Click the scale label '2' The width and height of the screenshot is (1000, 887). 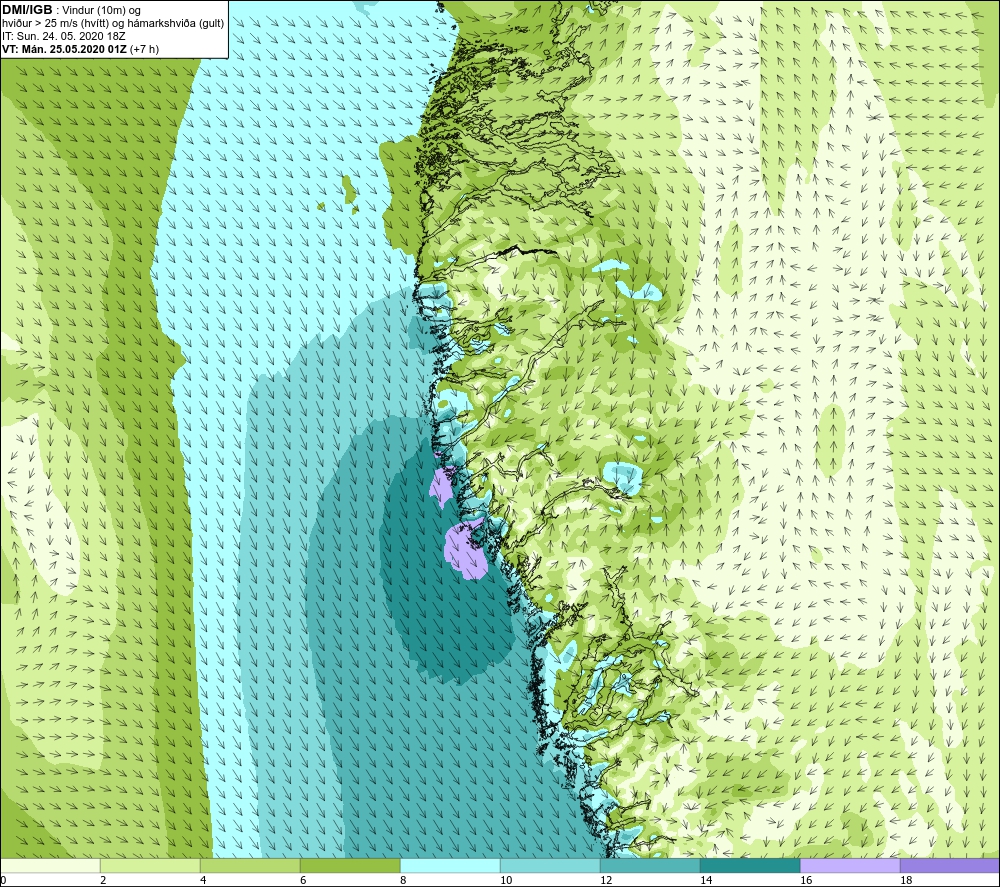click(x=103, y=881)
